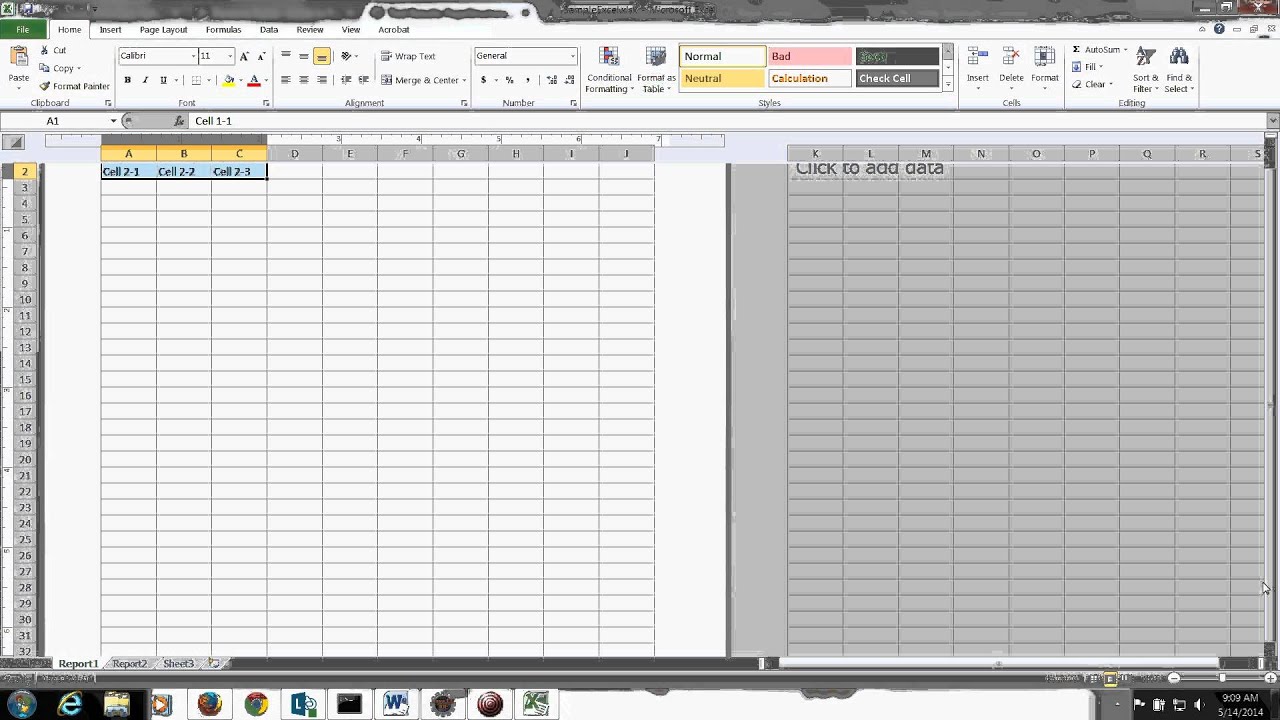Select cell containing Cell 2-2

[x=184, y=172]
